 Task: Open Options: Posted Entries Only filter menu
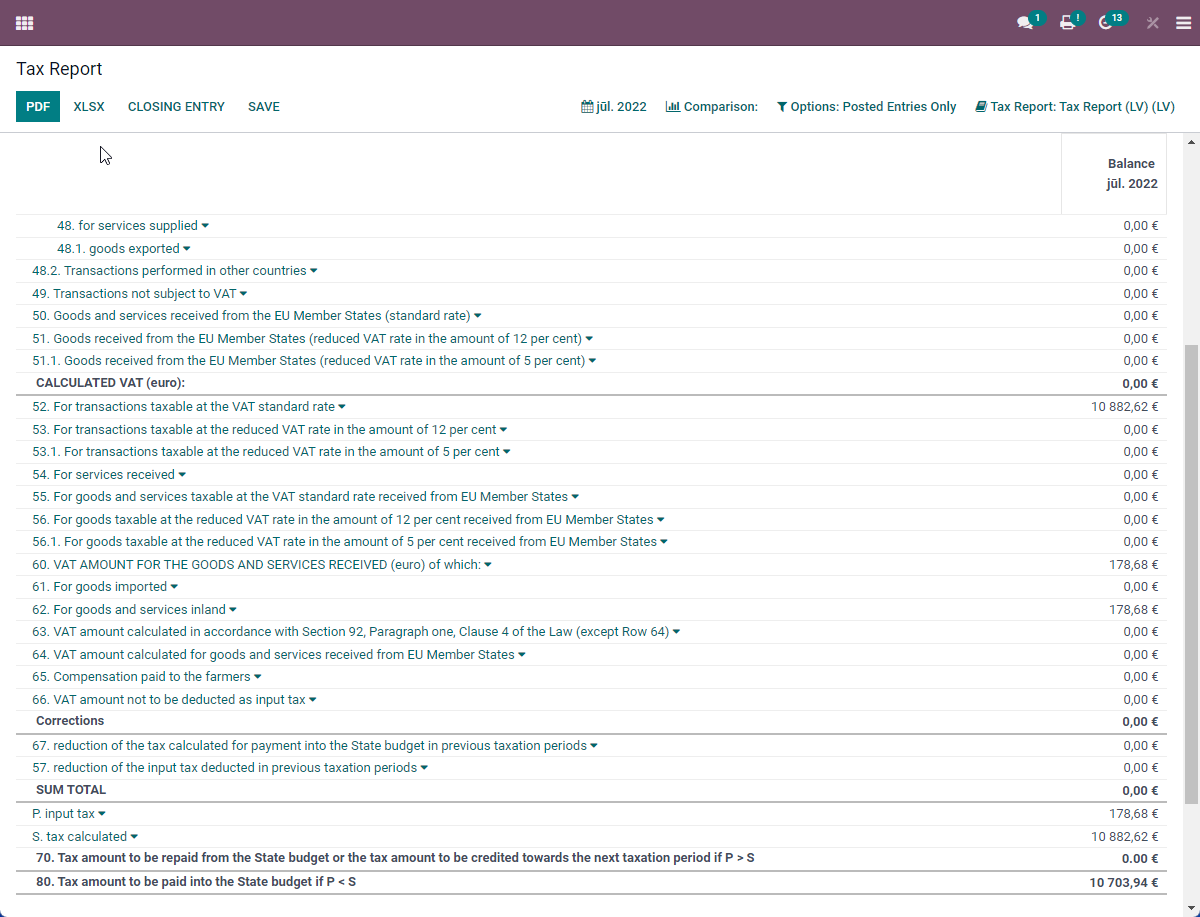(866, 106)
